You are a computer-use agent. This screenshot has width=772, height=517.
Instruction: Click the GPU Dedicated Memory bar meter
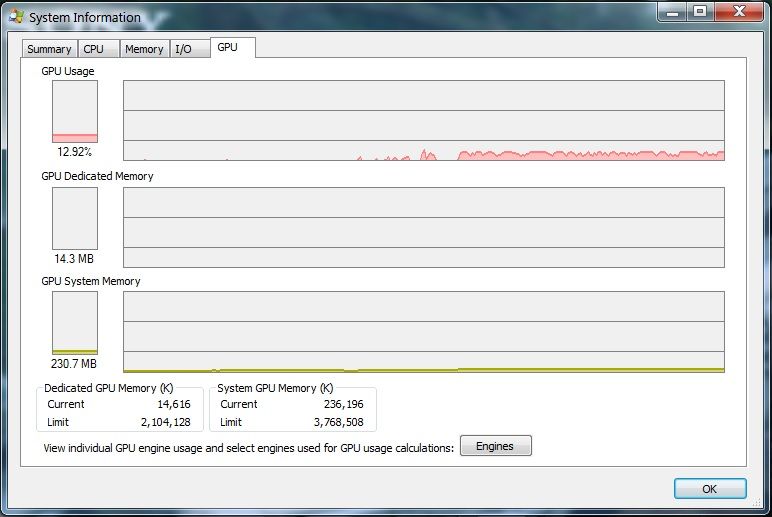[x=75, y=219]
